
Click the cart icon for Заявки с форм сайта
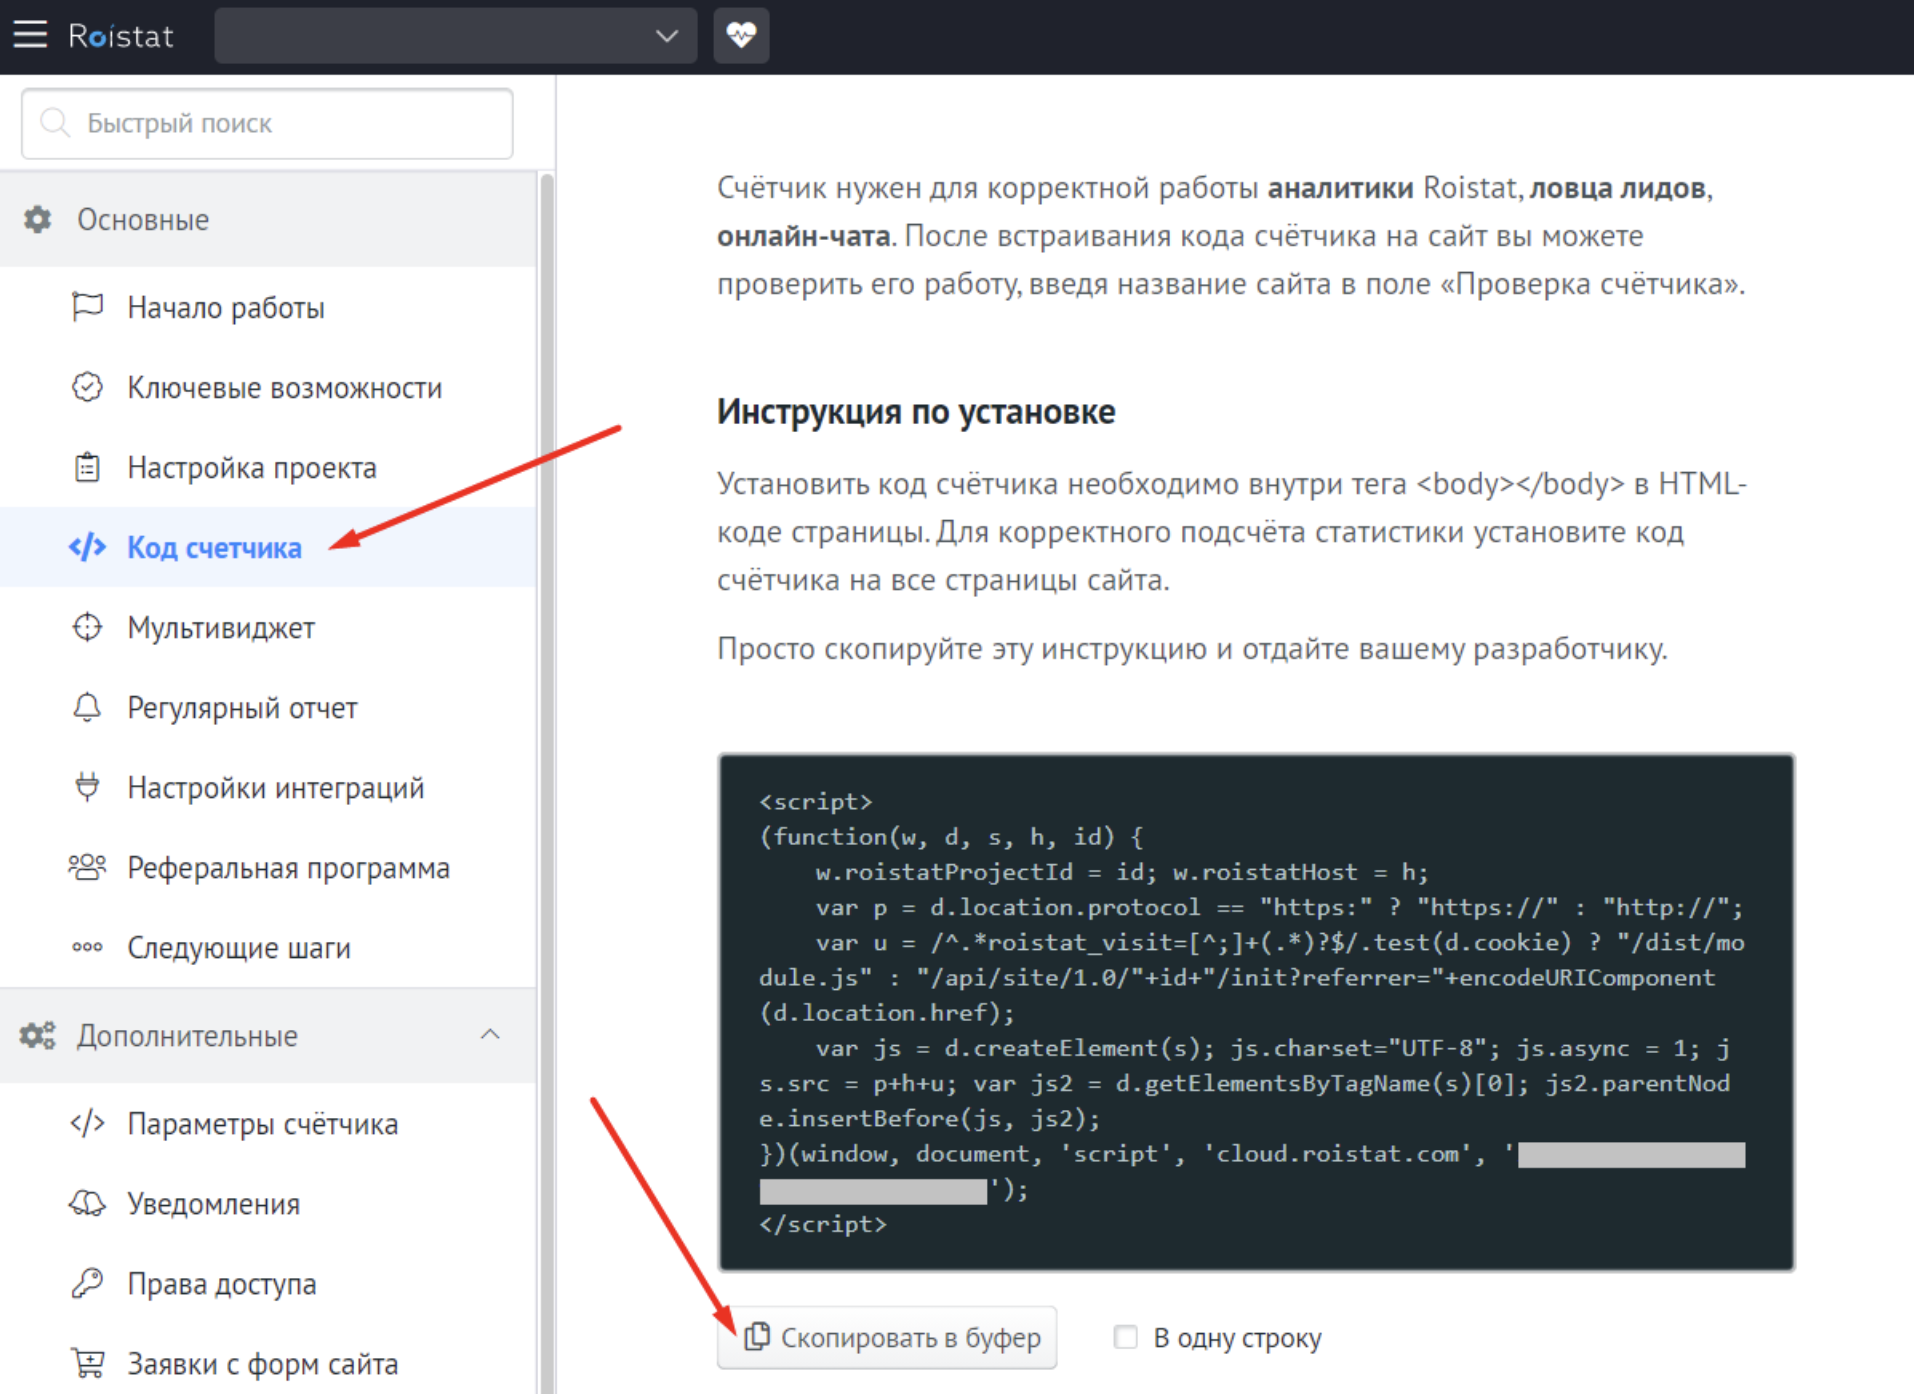click(x=87, y=1363)
